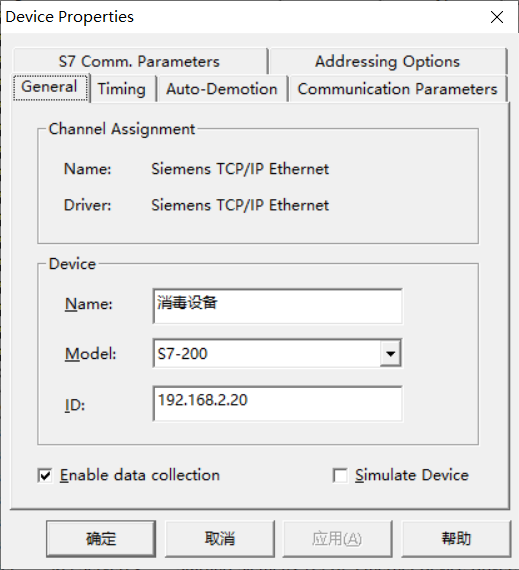Click the S7-200 text in the Model combo box
Image resolution: width=519 pixels, height=570 pixels.
(182, 354)
